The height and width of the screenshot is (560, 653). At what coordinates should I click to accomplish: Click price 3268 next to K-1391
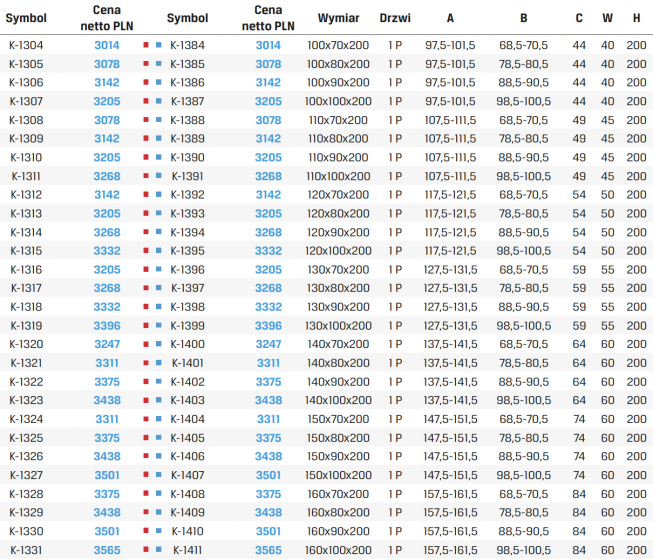268,176
